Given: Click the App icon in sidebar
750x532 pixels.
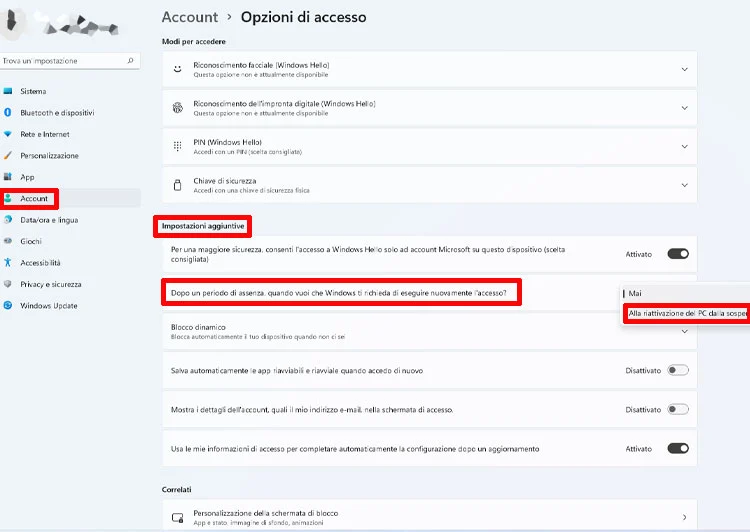Looking at the screenshot, I should click(8, 177).
